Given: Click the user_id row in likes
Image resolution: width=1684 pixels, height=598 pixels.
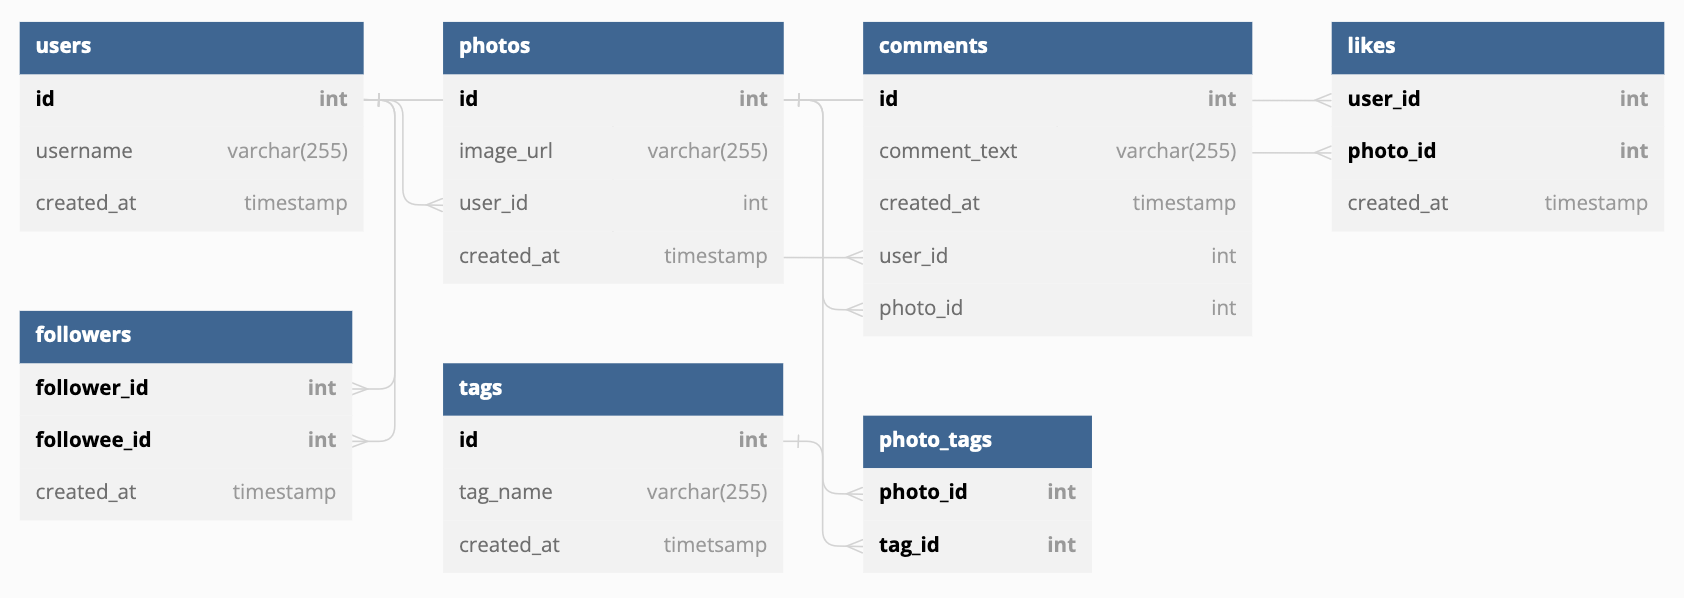Looking at the screenshot, I should pyautogui.click(x=1497, y=99).
